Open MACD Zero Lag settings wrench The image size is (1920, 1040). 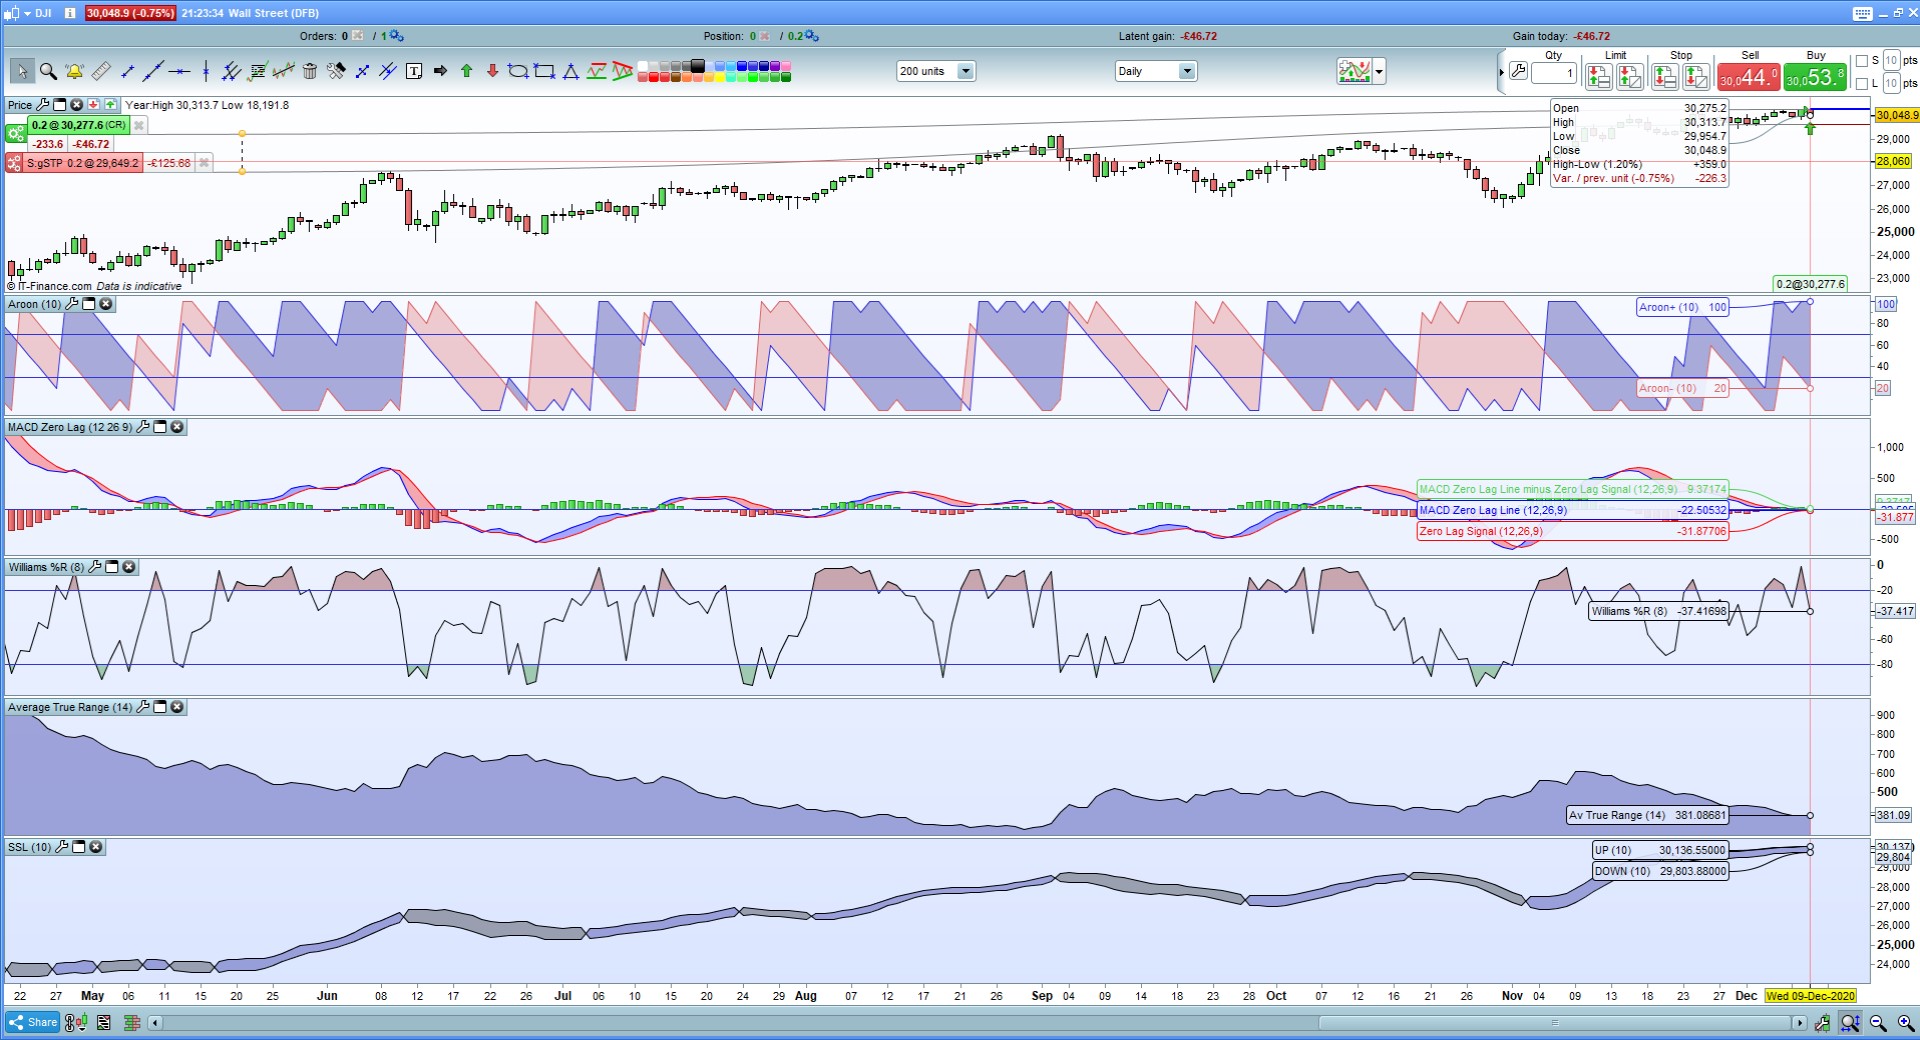(x=143, y=427)
